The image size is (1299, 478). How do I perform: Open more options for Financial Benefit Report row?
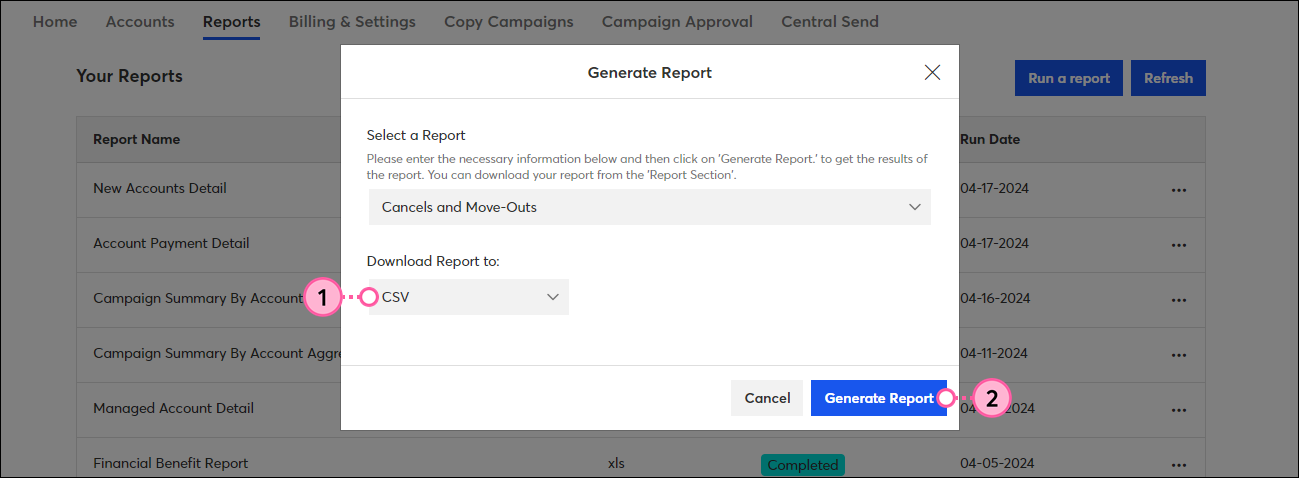(x=1178, y=464)
